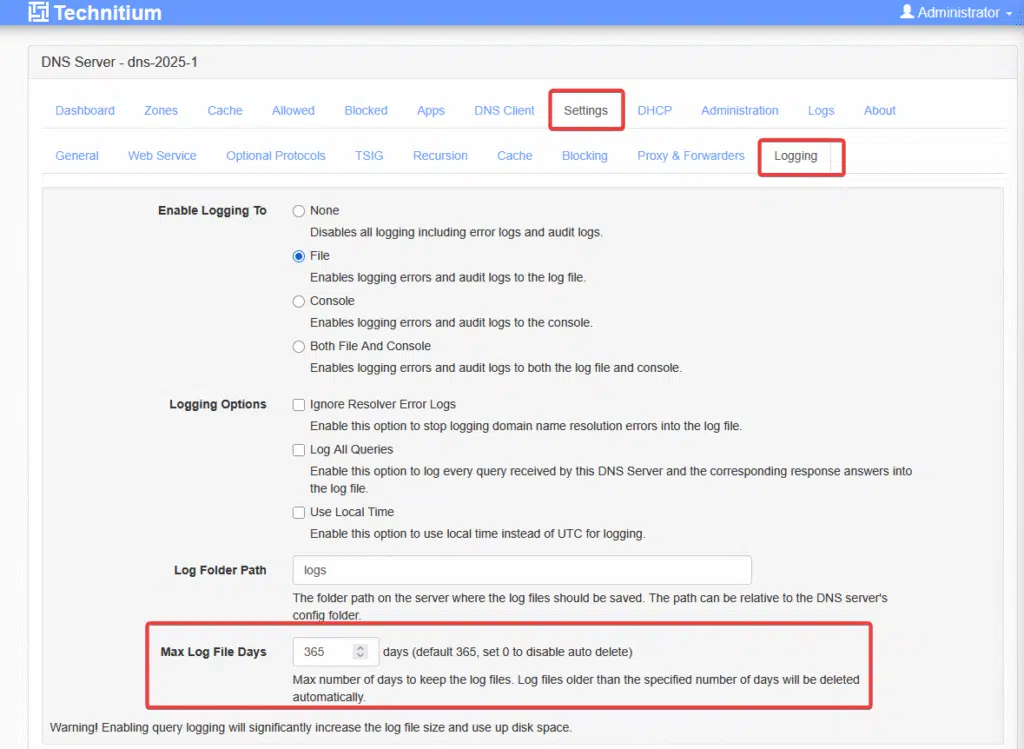The height and width of the screenshot is (749, 1024).
Task: Enable Ignore Resolver Error Logs checkbox
Action: coord(299,405)
